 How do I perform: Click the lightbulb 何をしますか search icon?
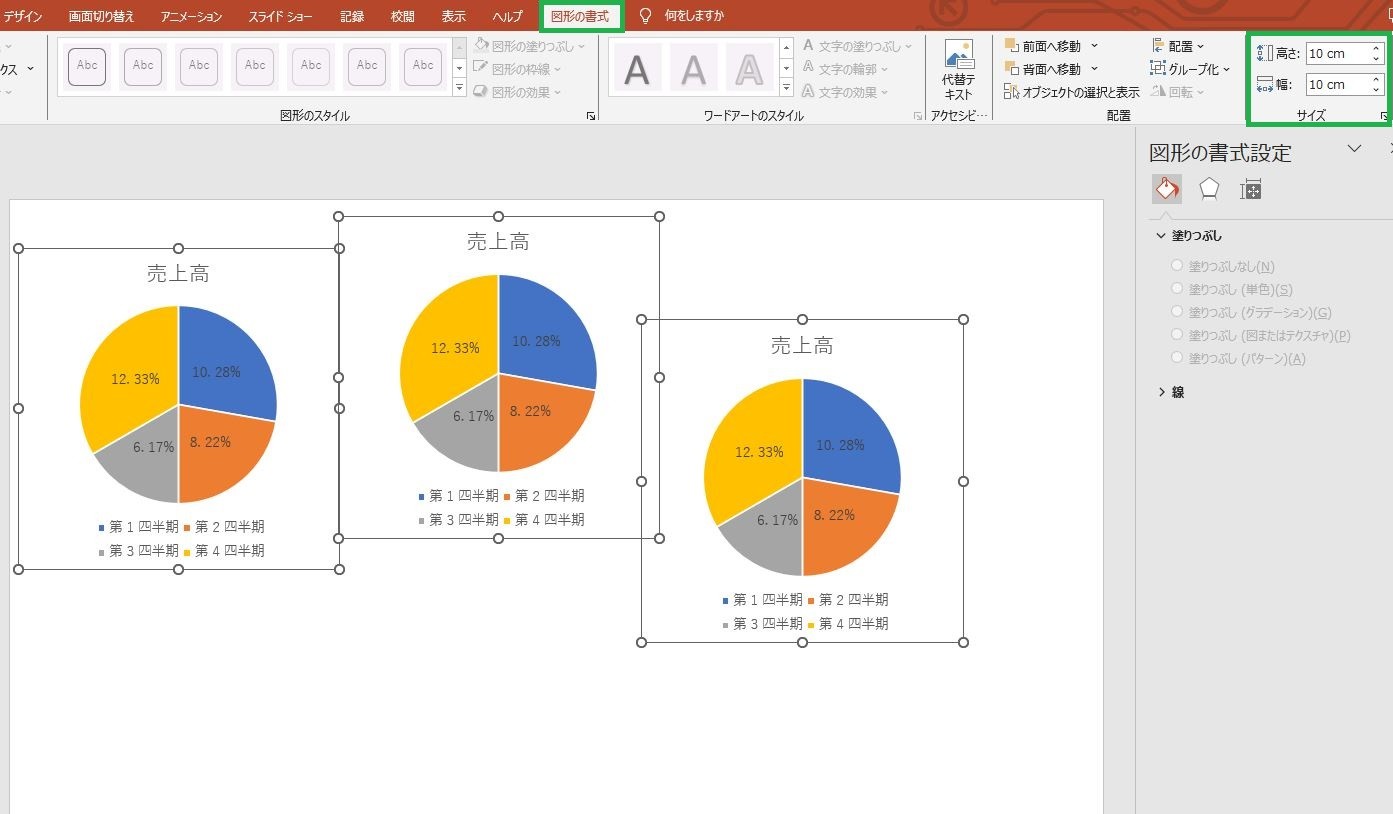646,15
